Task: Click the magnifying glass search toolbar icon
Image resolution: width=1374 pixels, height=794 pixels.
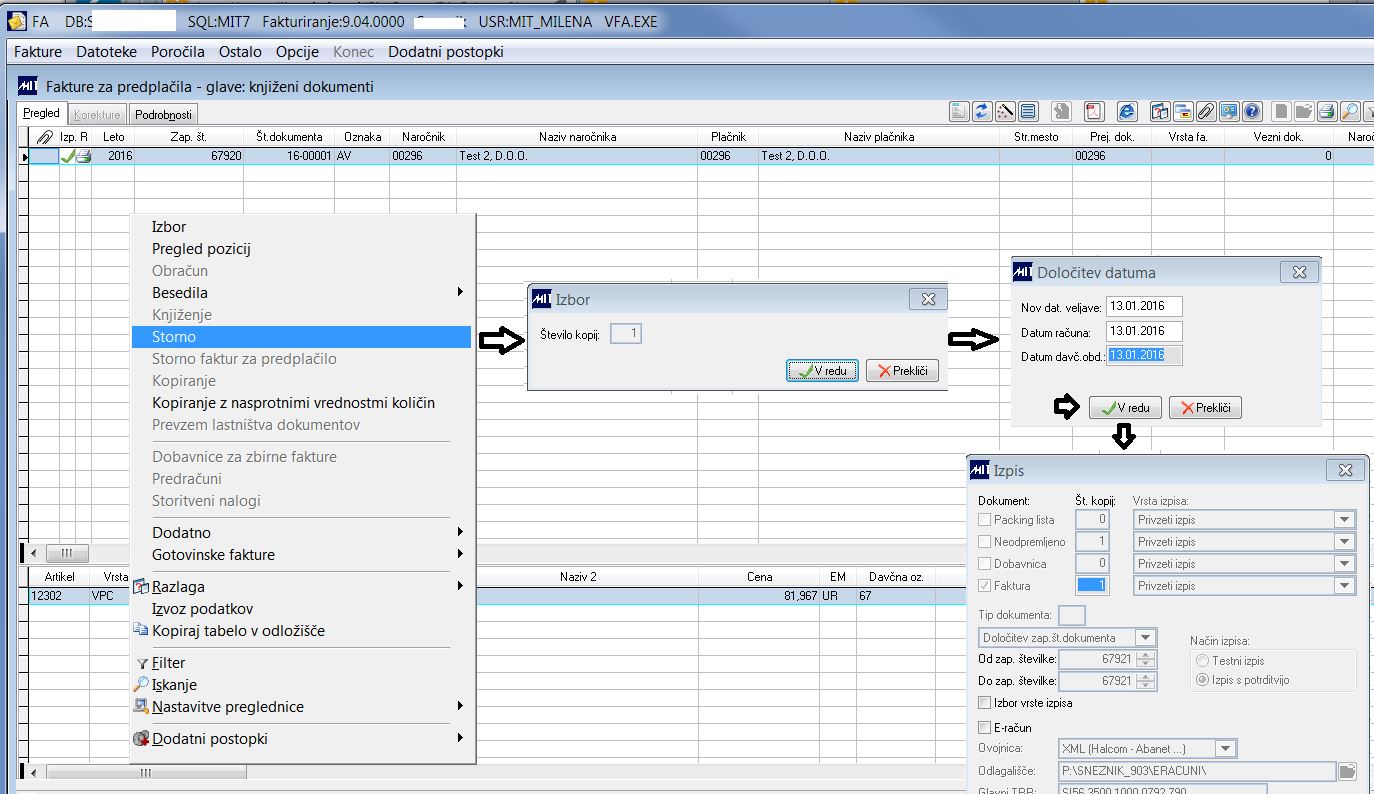Action: [x=1350, y=111]
